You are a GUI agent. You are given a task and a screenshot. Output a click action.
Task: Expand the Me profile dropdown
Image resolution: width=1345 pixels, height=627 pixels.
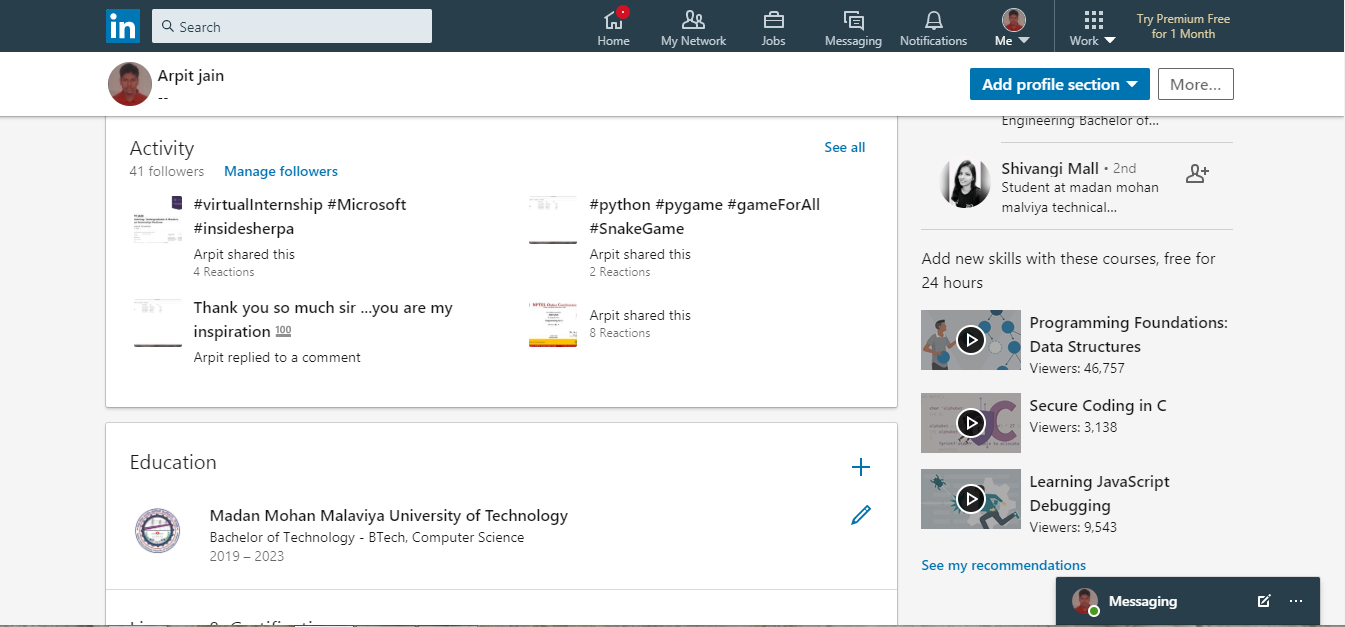[1013, 28]
